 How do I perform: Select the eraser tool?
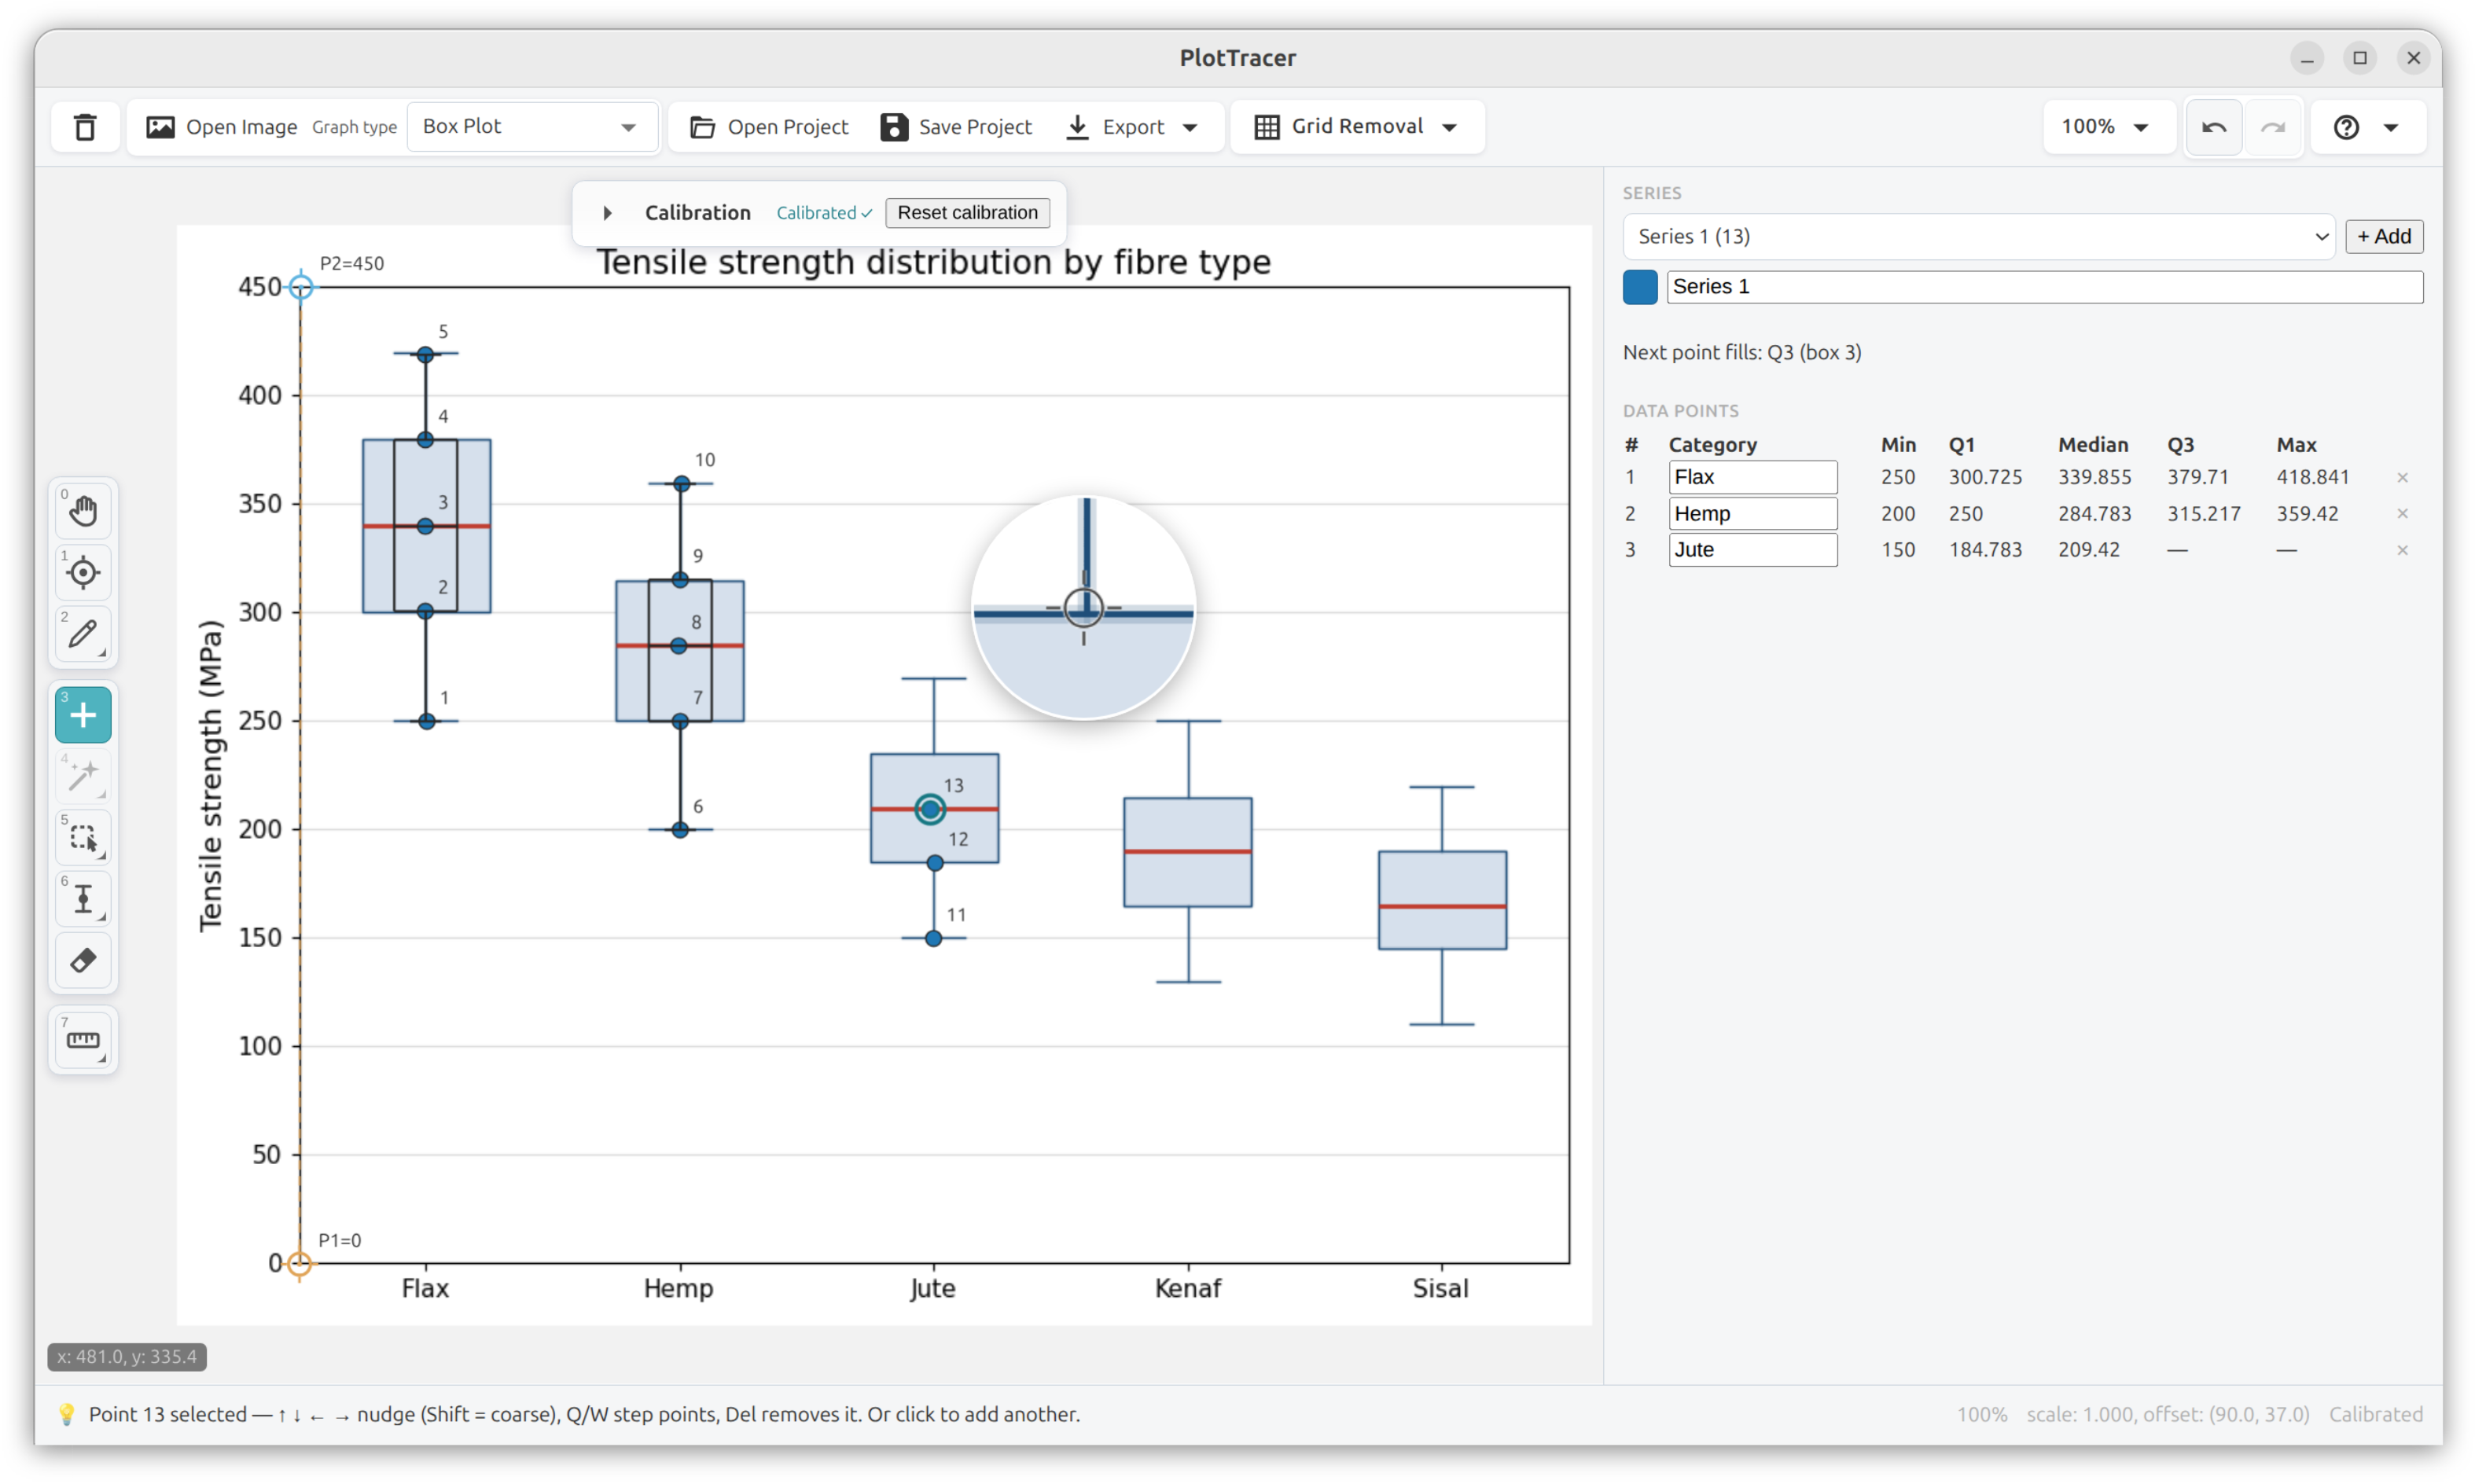coord(83,960)
